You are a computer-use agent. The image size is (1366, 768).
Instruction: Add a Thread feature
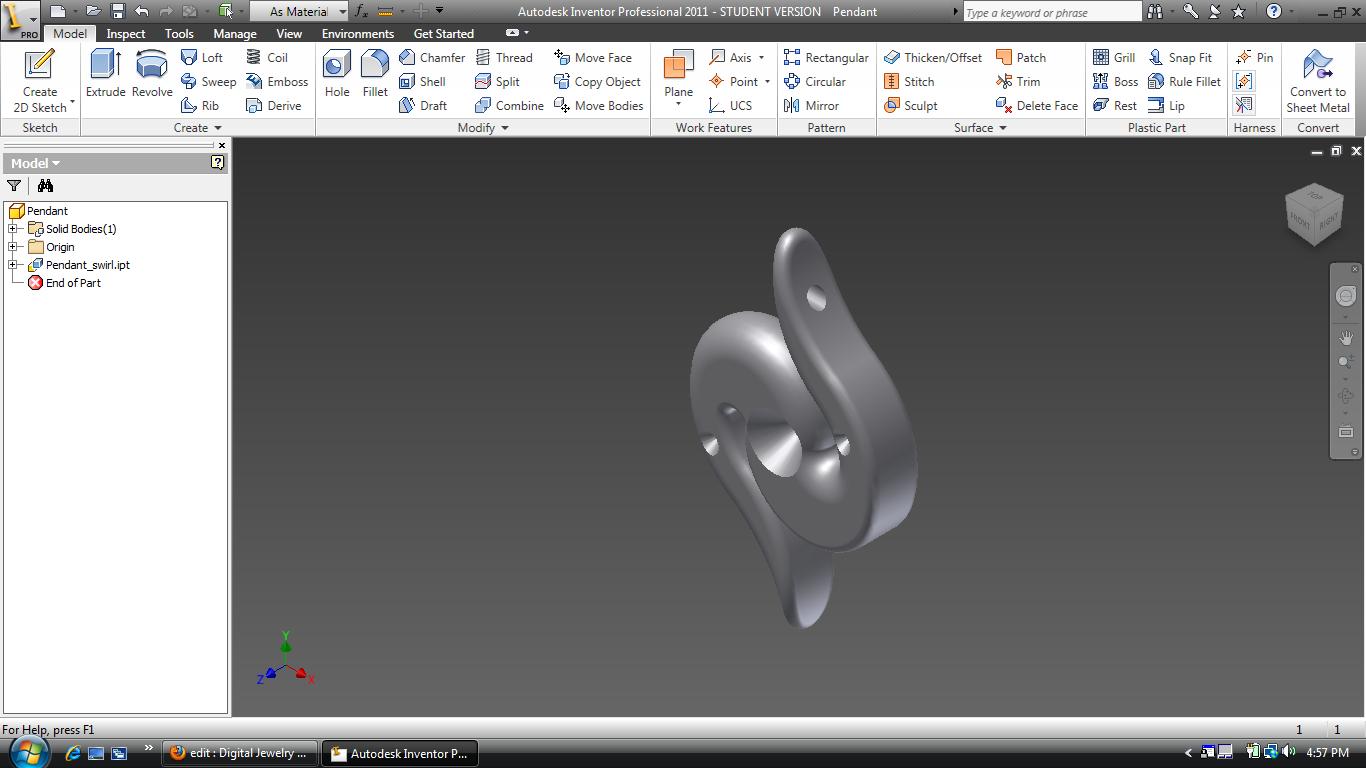[504, 58]
